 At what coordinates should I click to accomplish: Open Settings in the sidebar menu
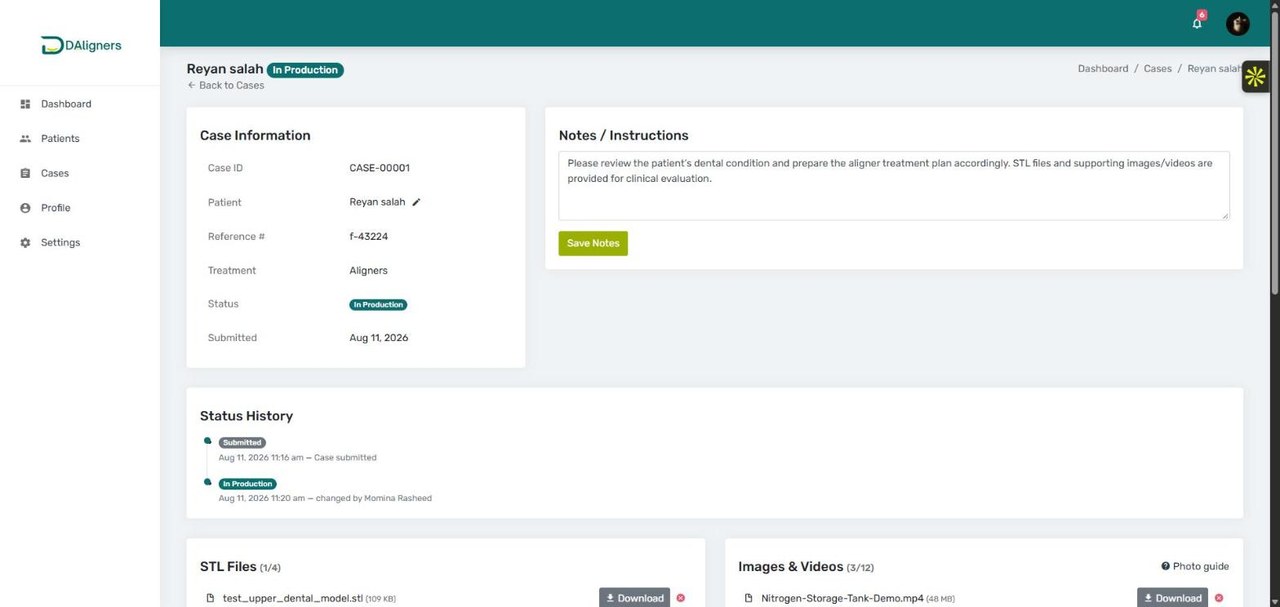(x=60, y=243)
